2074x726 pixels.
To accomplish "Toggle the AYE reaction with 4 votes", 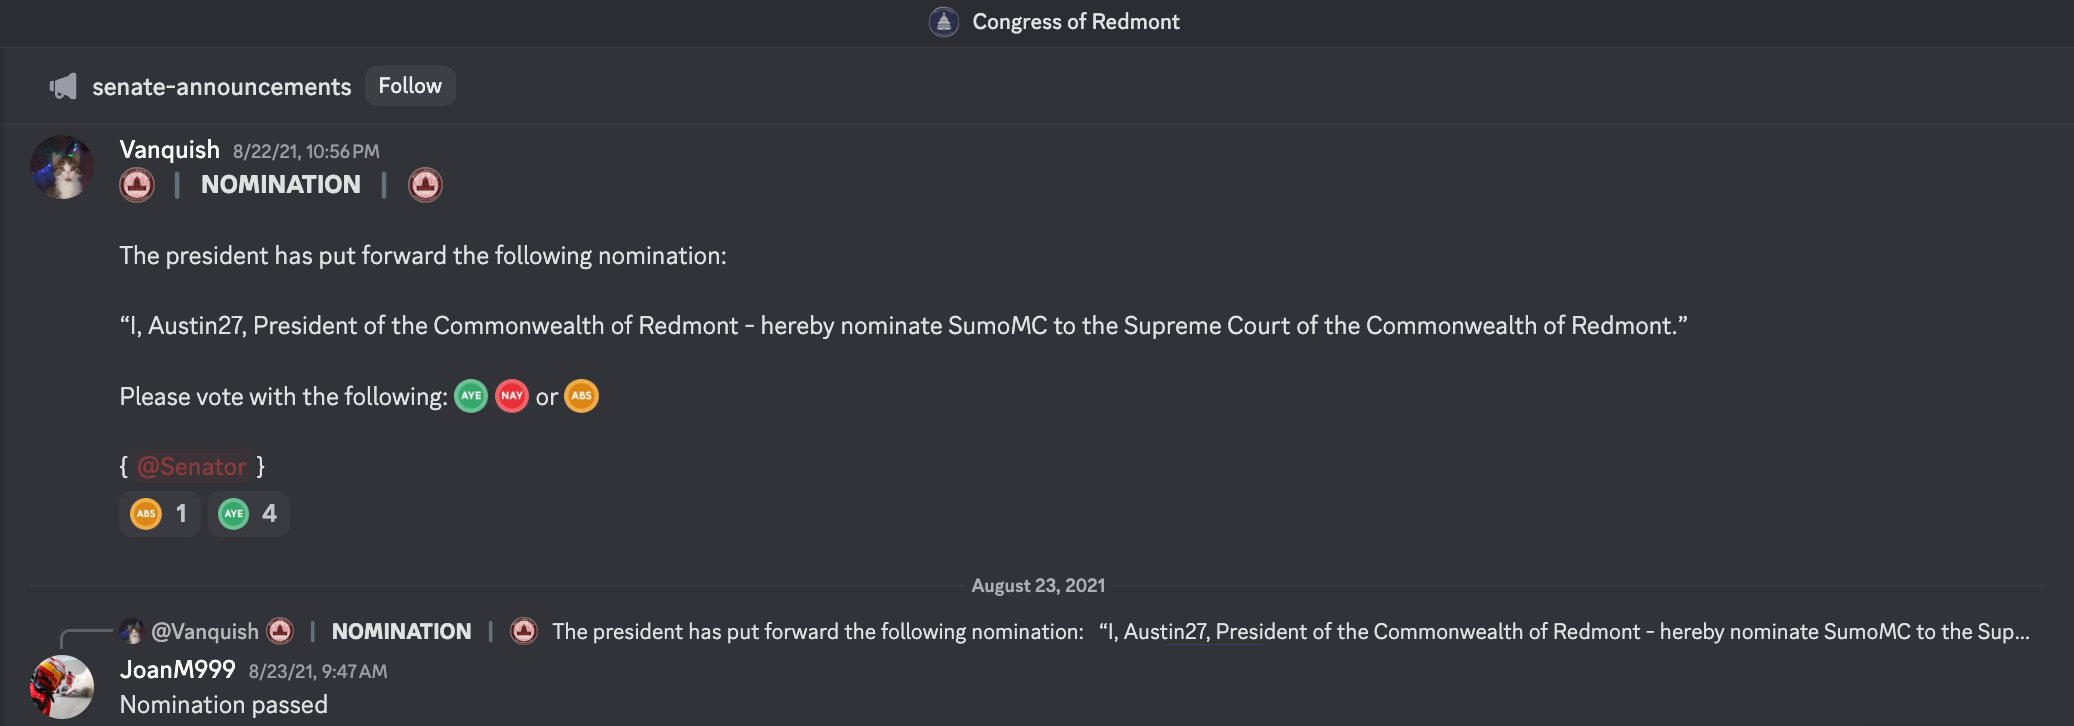I will pos(249,514).
